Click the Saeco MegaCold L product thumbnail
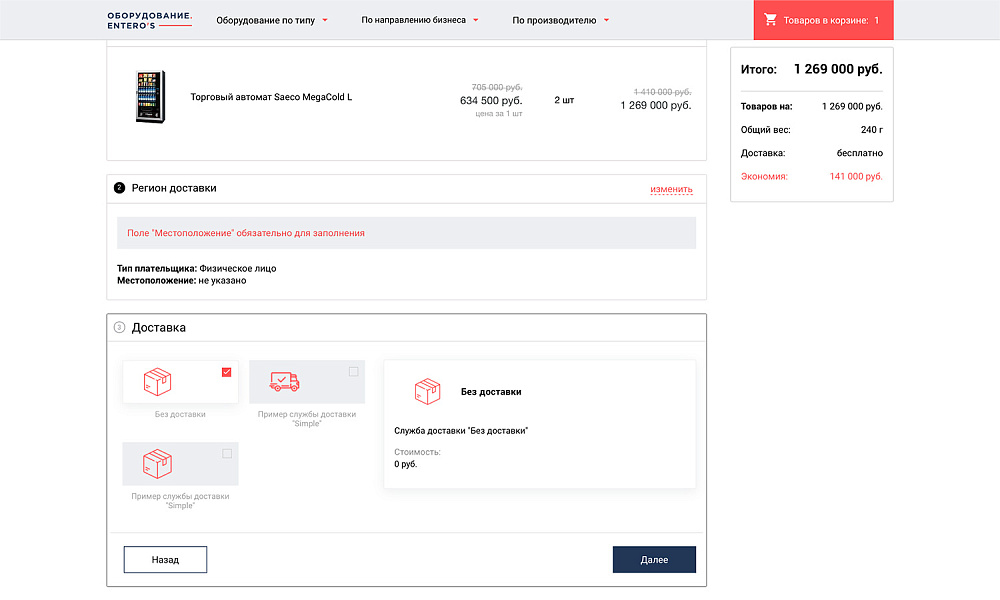Screen dimensions: 1000x600 149,97
